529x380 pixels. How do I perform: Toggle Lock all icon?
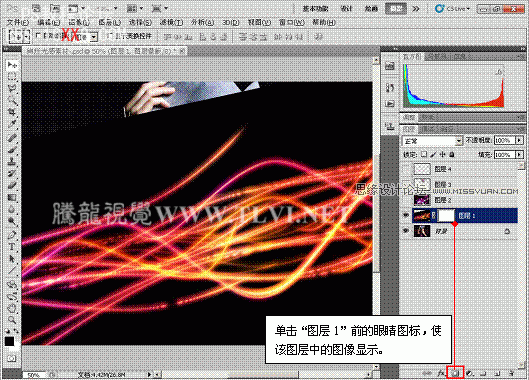452,155
